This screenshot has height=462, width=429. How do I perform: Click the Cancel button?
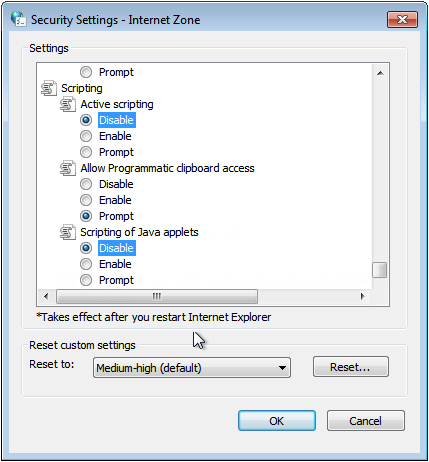coord(366,421)
